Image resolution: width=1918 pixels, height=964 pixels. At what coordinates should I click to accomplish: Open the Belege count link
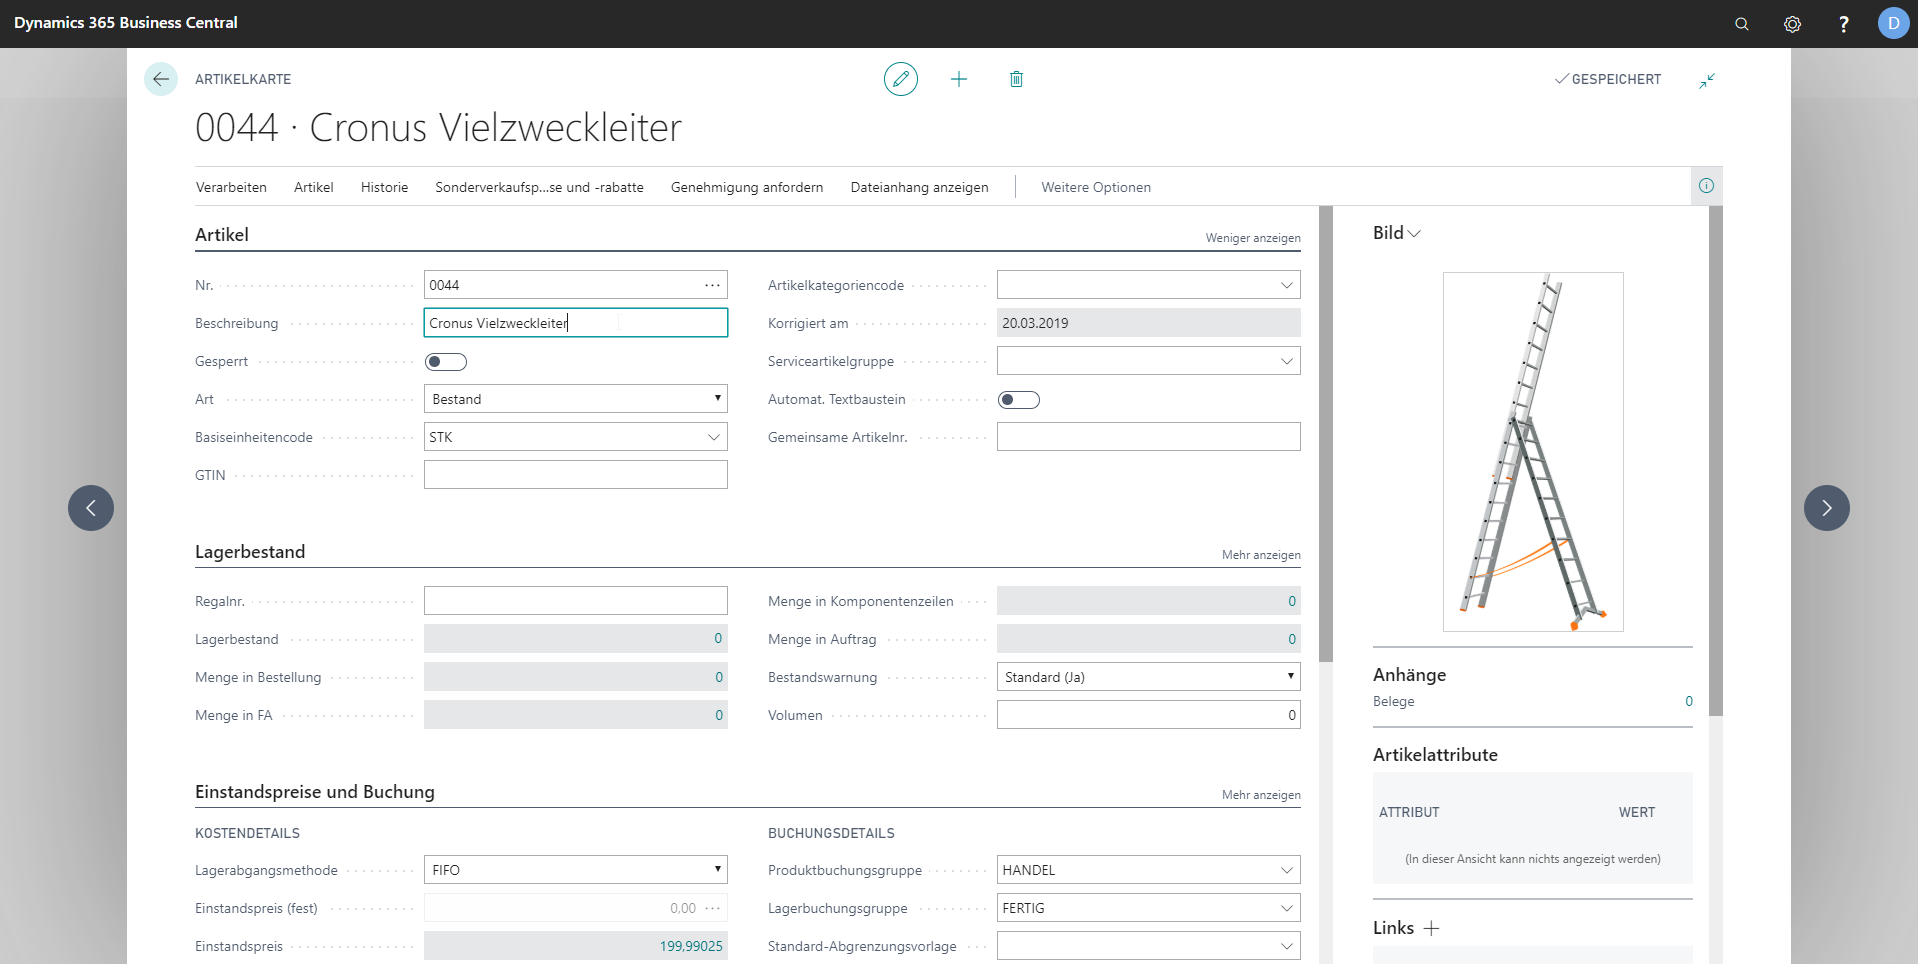(1689, 701)
